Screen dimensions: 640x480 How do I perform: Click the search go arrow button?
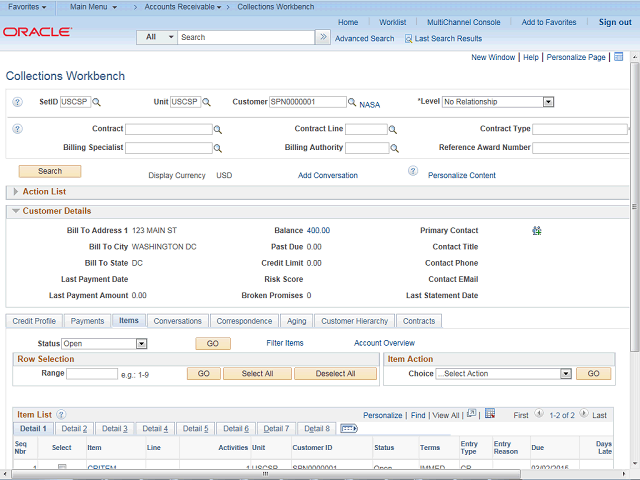click(x=322, y=37)
